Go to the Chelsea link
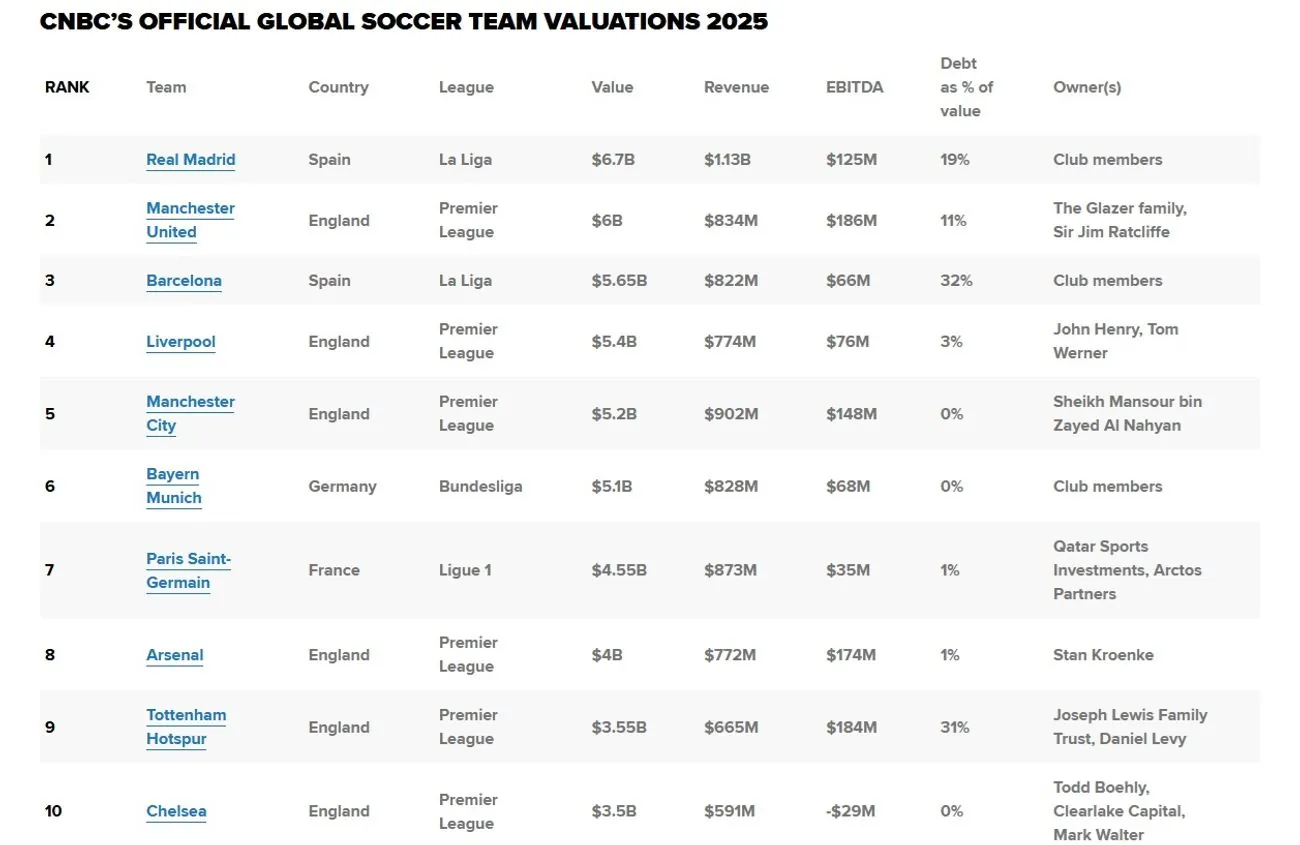Screen dimensions: 1300x845 176,812
